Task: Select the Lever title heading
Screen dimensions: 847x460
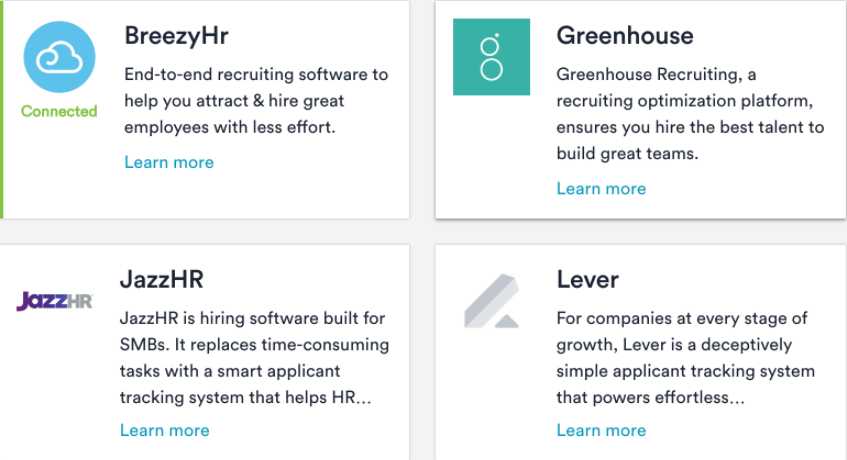Action: click(588, 280)
